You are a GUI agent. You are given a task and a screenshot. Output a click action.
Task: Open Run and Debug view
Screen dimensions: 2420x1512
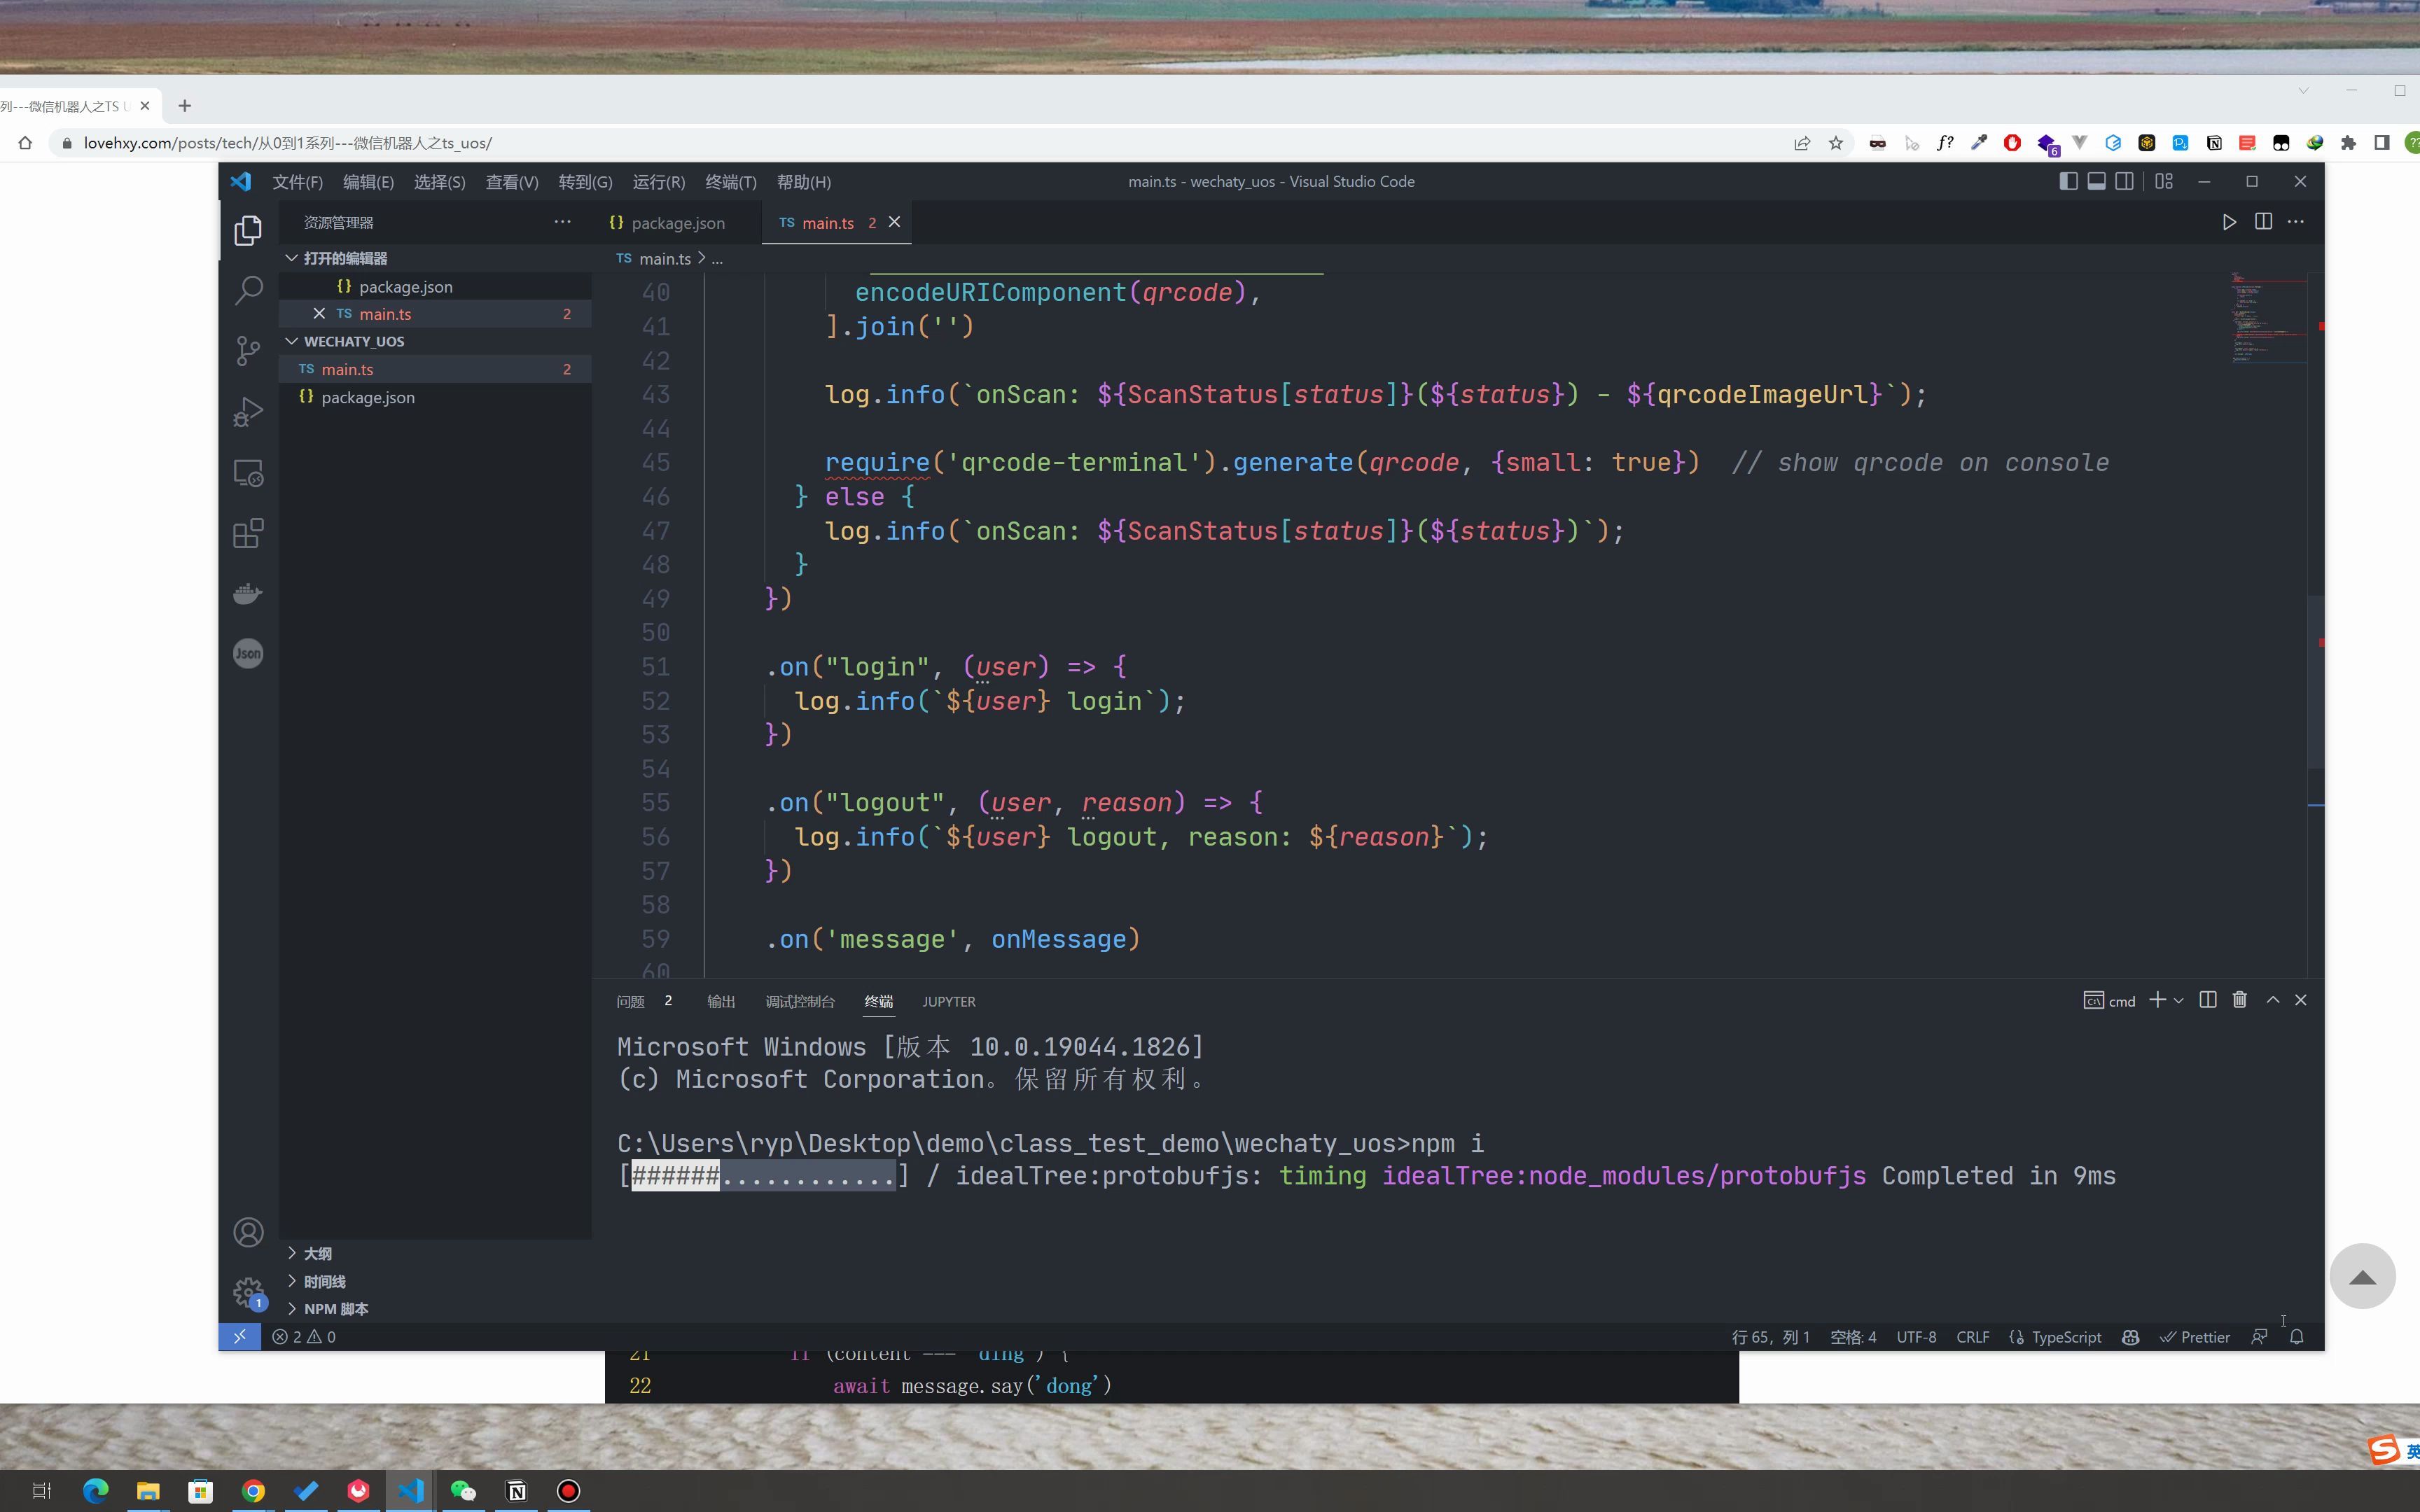point(248,412)
